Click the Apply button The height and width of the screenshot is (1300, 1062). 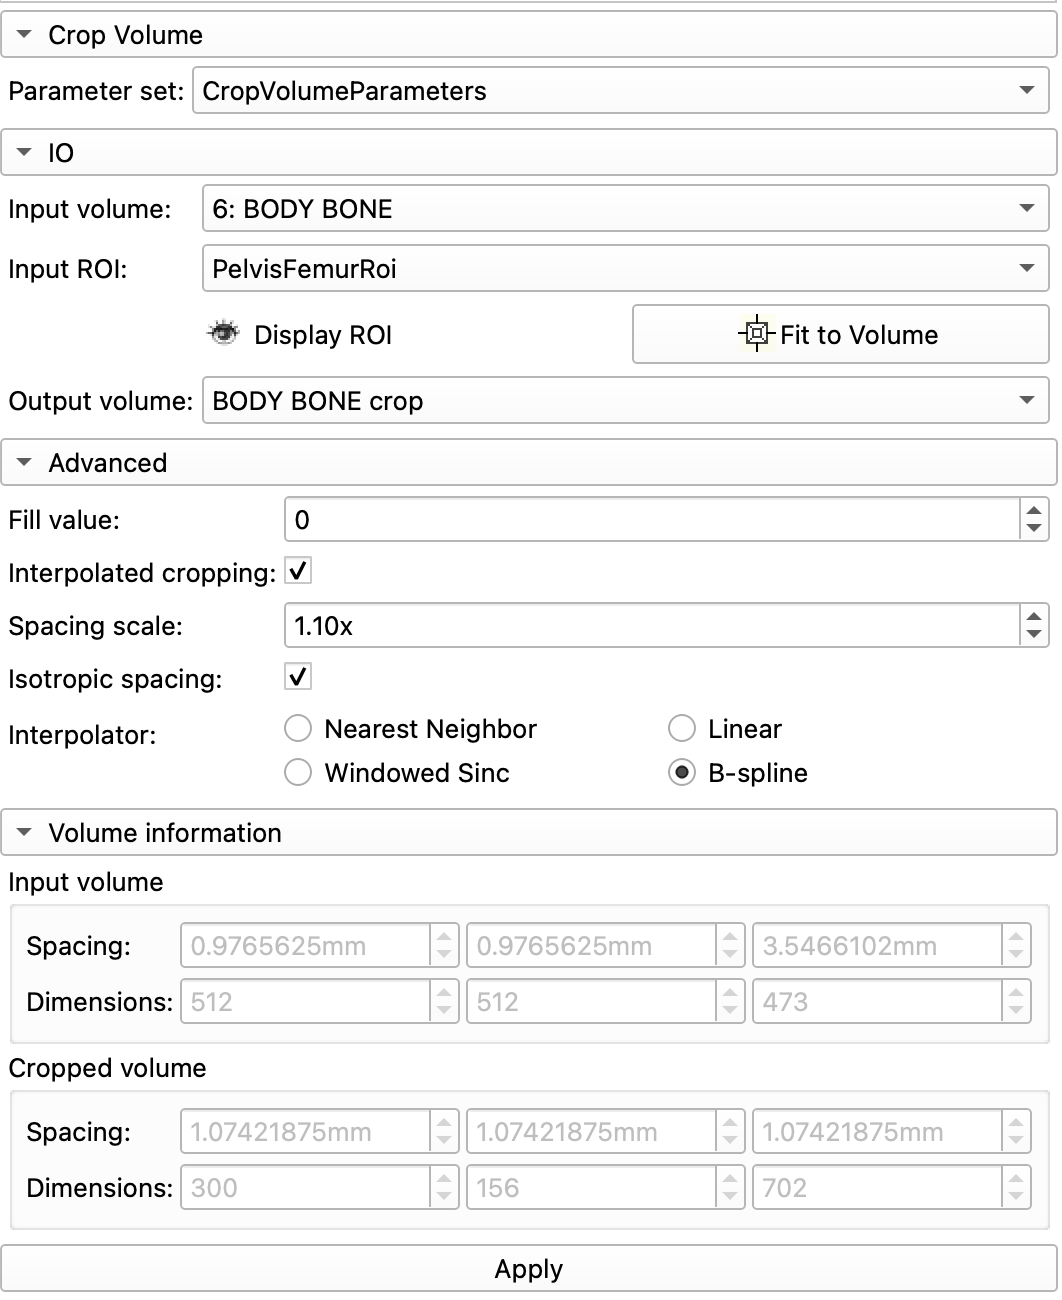point(529,1269)
